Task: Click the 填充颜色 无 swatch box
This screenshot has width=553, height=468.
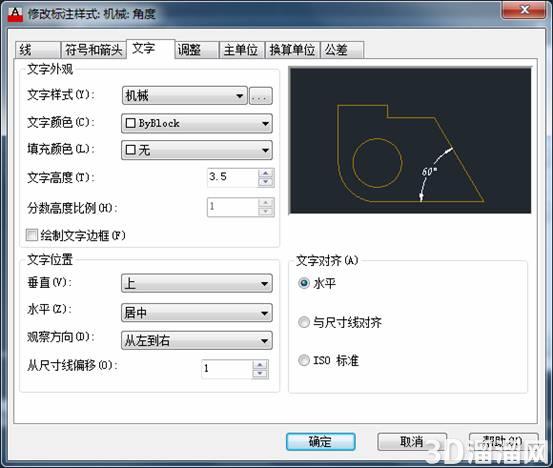Action: (x=130, y=150)
